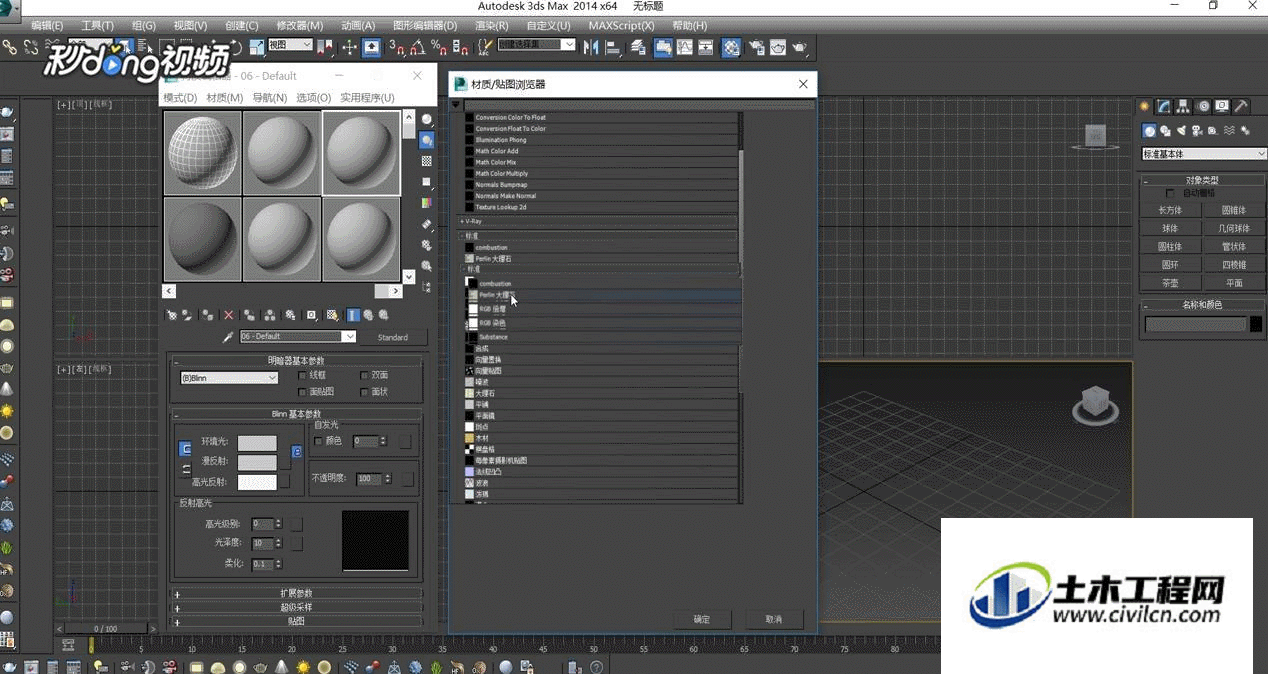1268x674 pixels.
Task: Select the Geometry category icon
Action: [x=1150, y=130]
